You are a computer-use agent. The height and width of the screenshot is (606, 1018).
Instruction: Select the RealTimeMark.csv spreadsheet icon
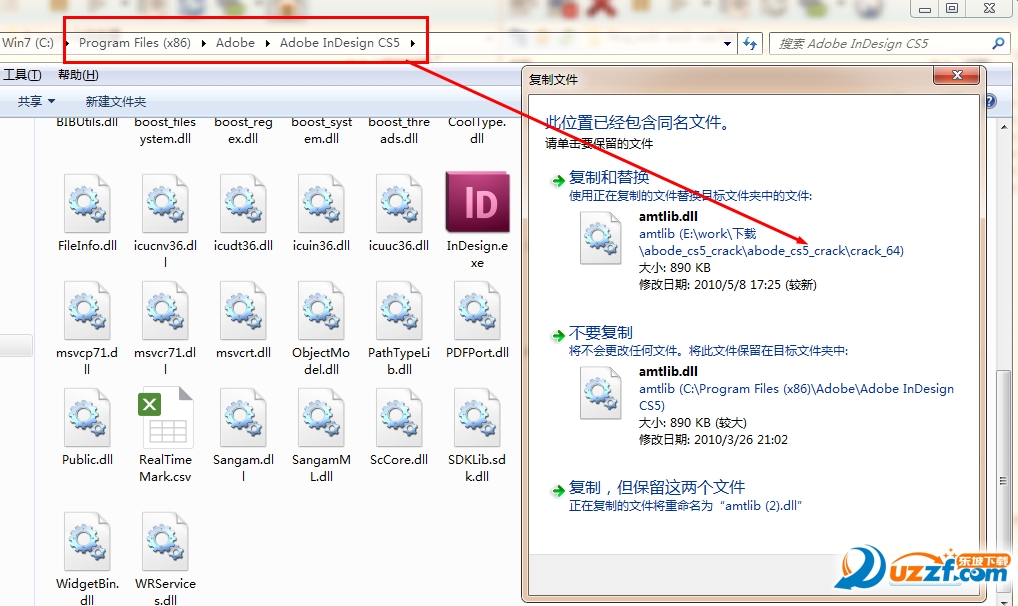coord(165,418)
